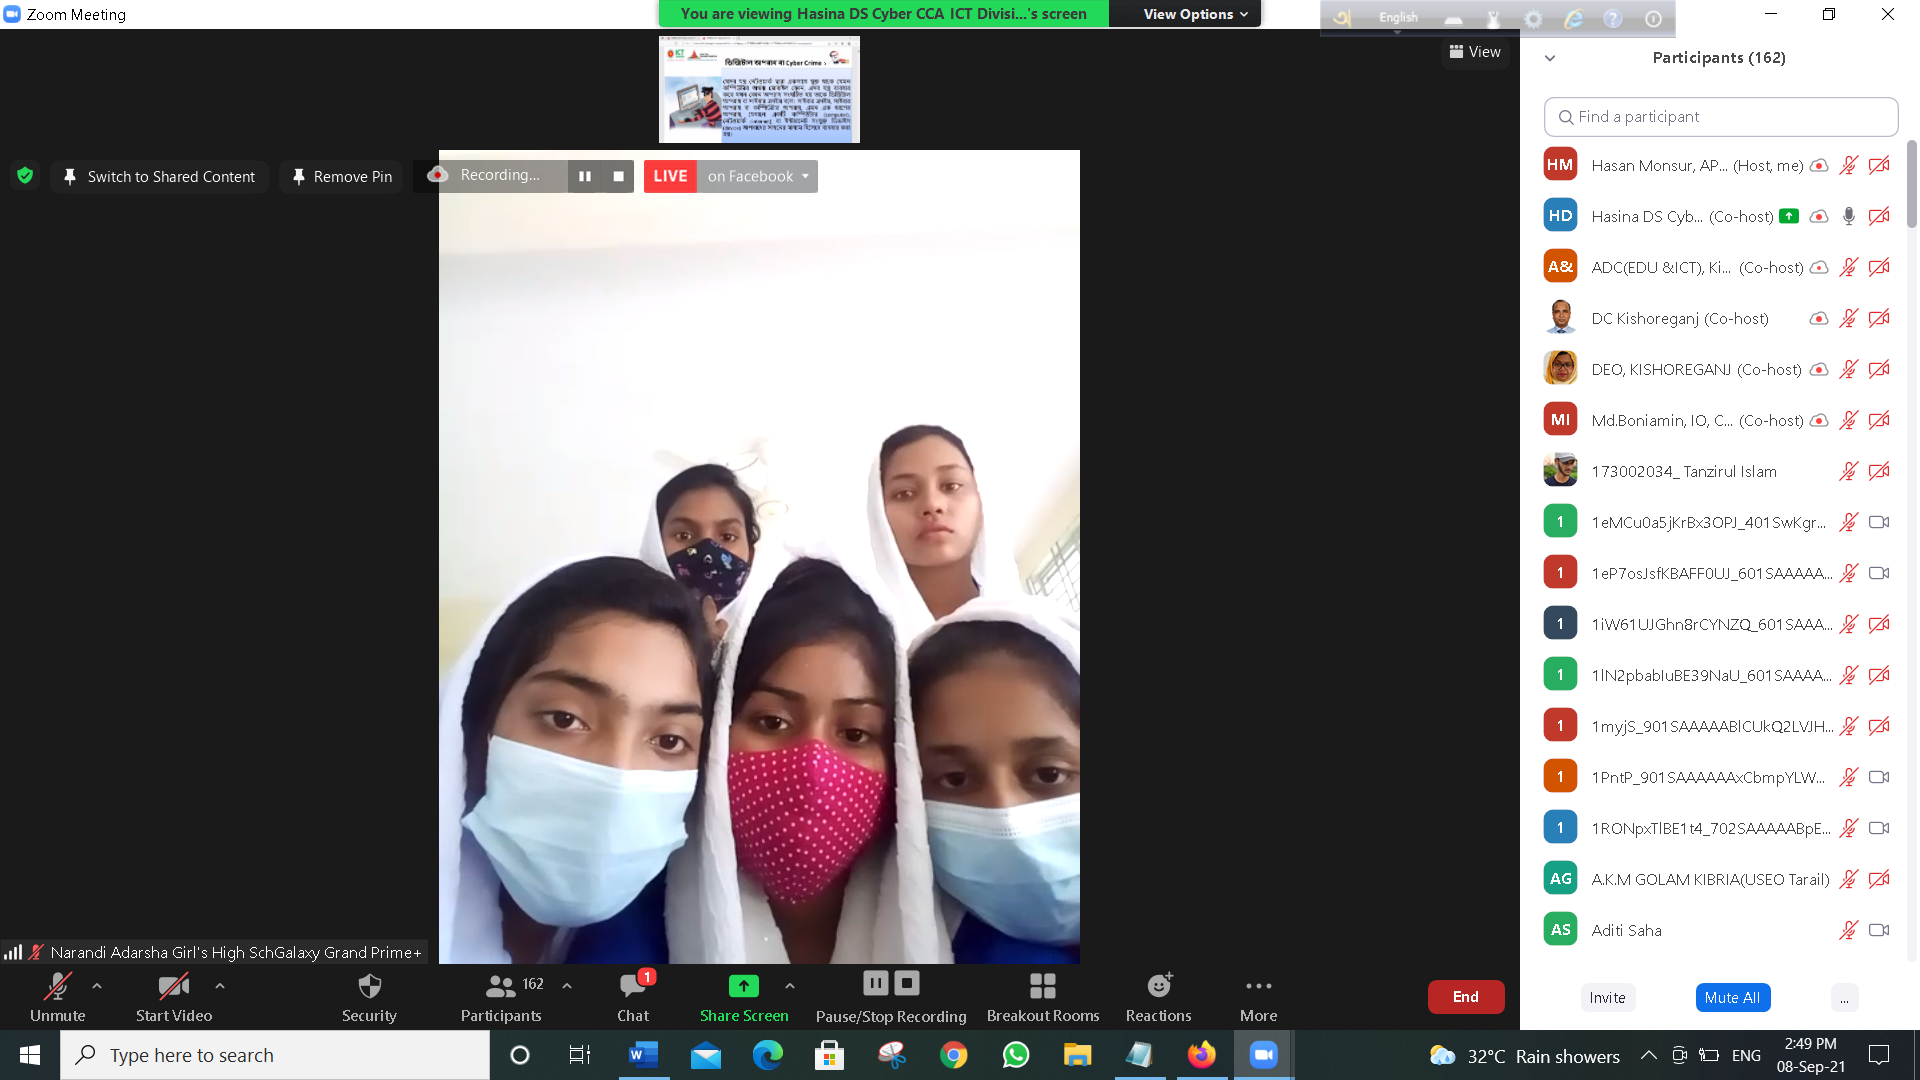Pause recording in the top recording bar
This screenshot has width=1920, height=1080.
[585, 176]
